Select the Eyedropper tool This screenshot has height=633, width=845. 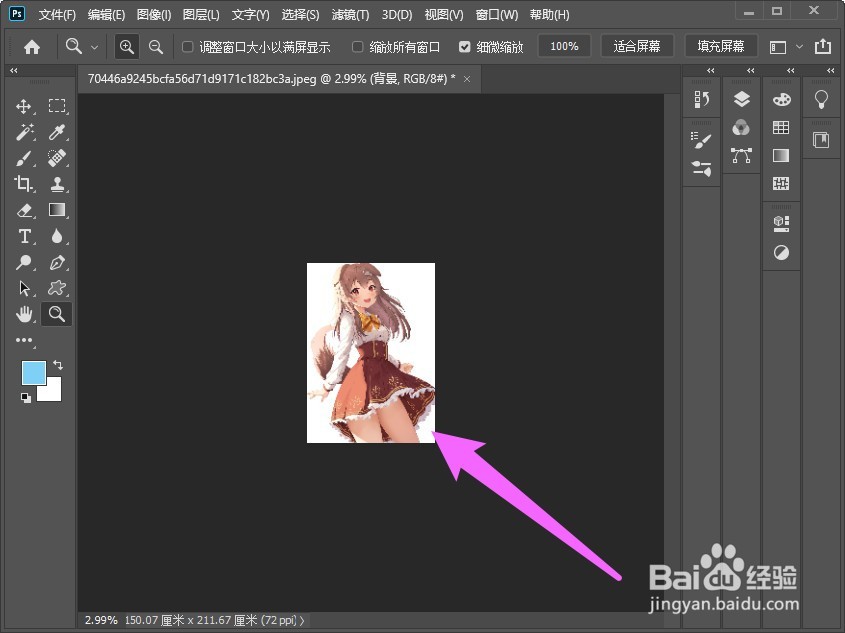pyautogui.click(x=57, y=132)
